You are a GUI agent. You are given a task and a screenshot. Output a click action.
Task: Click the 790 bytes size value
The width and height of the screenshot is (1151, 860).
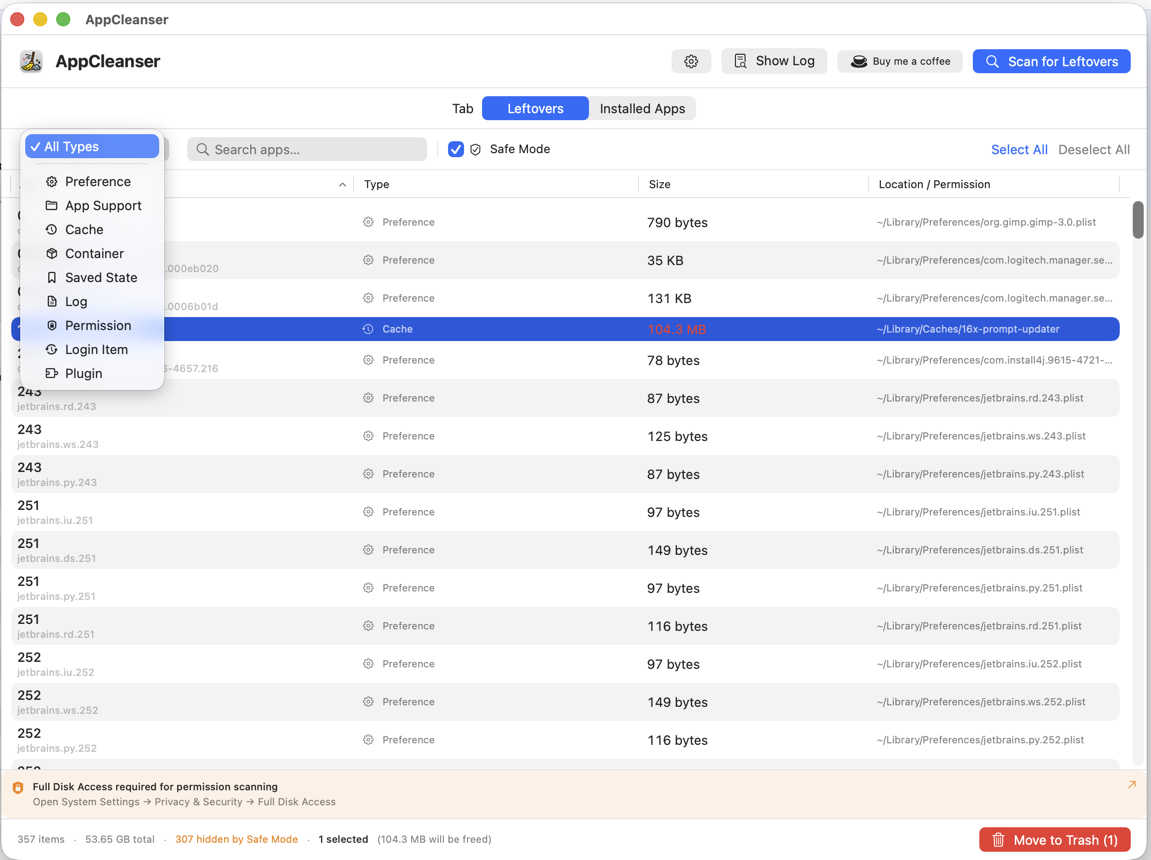(x=677, y=222)
